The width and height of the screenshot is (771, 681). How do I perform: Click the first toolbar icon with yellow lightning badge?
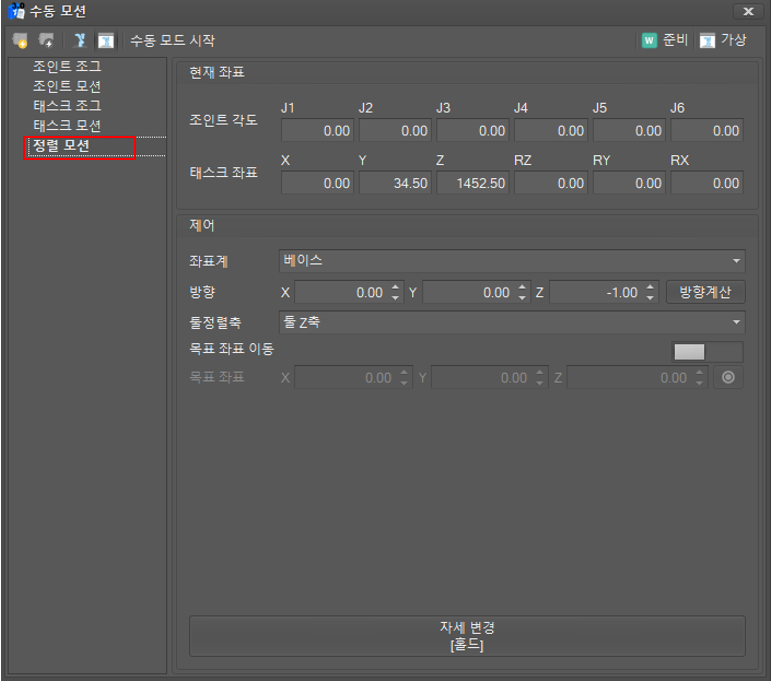click(x=20, y=41)
